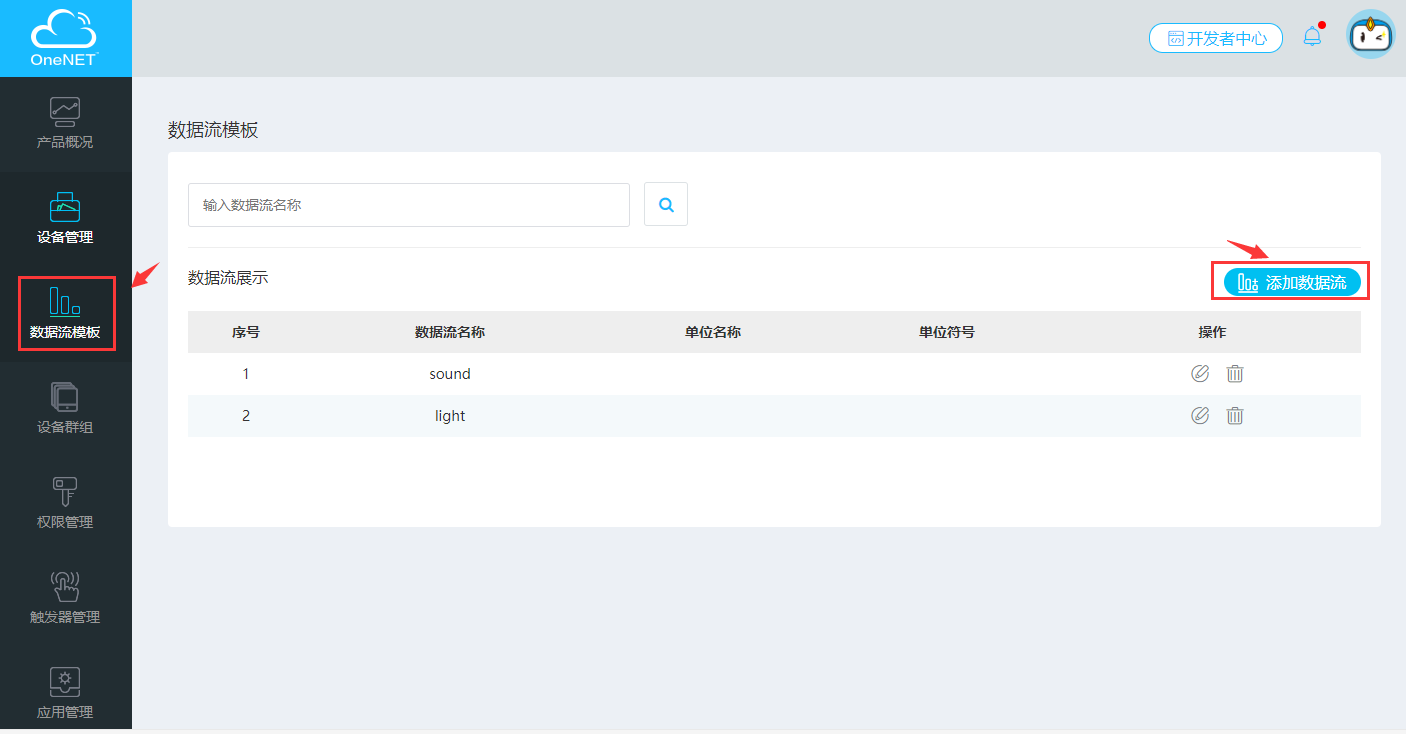Delete the light data stream
1406x734 pixels.
click(1235, 415)
